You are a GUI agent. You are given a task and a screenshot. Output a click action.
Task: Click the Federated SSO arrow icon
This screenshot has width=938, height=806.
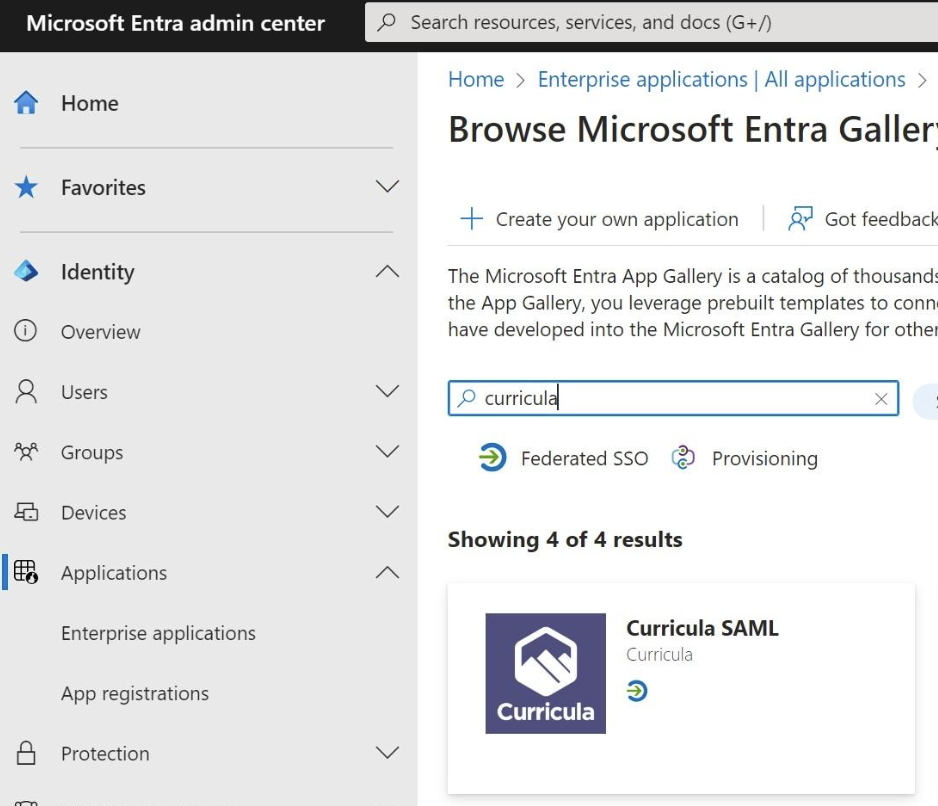[x=492, y=458]
